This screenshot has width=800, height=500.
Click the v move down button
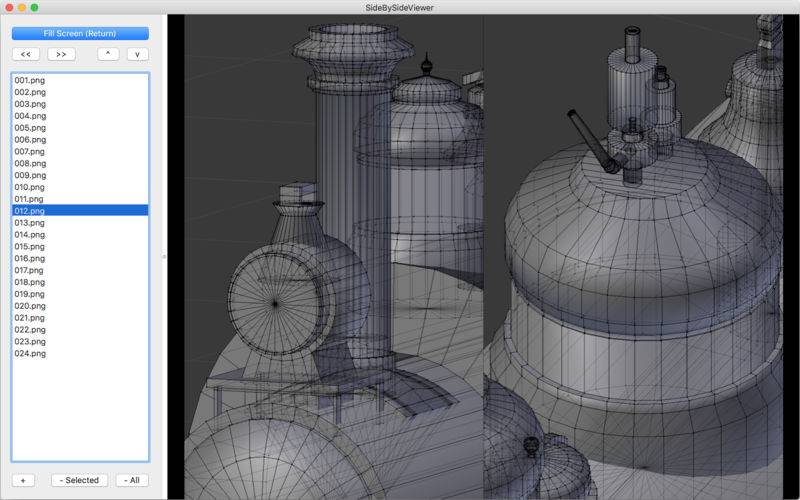(x=137, y=54)
